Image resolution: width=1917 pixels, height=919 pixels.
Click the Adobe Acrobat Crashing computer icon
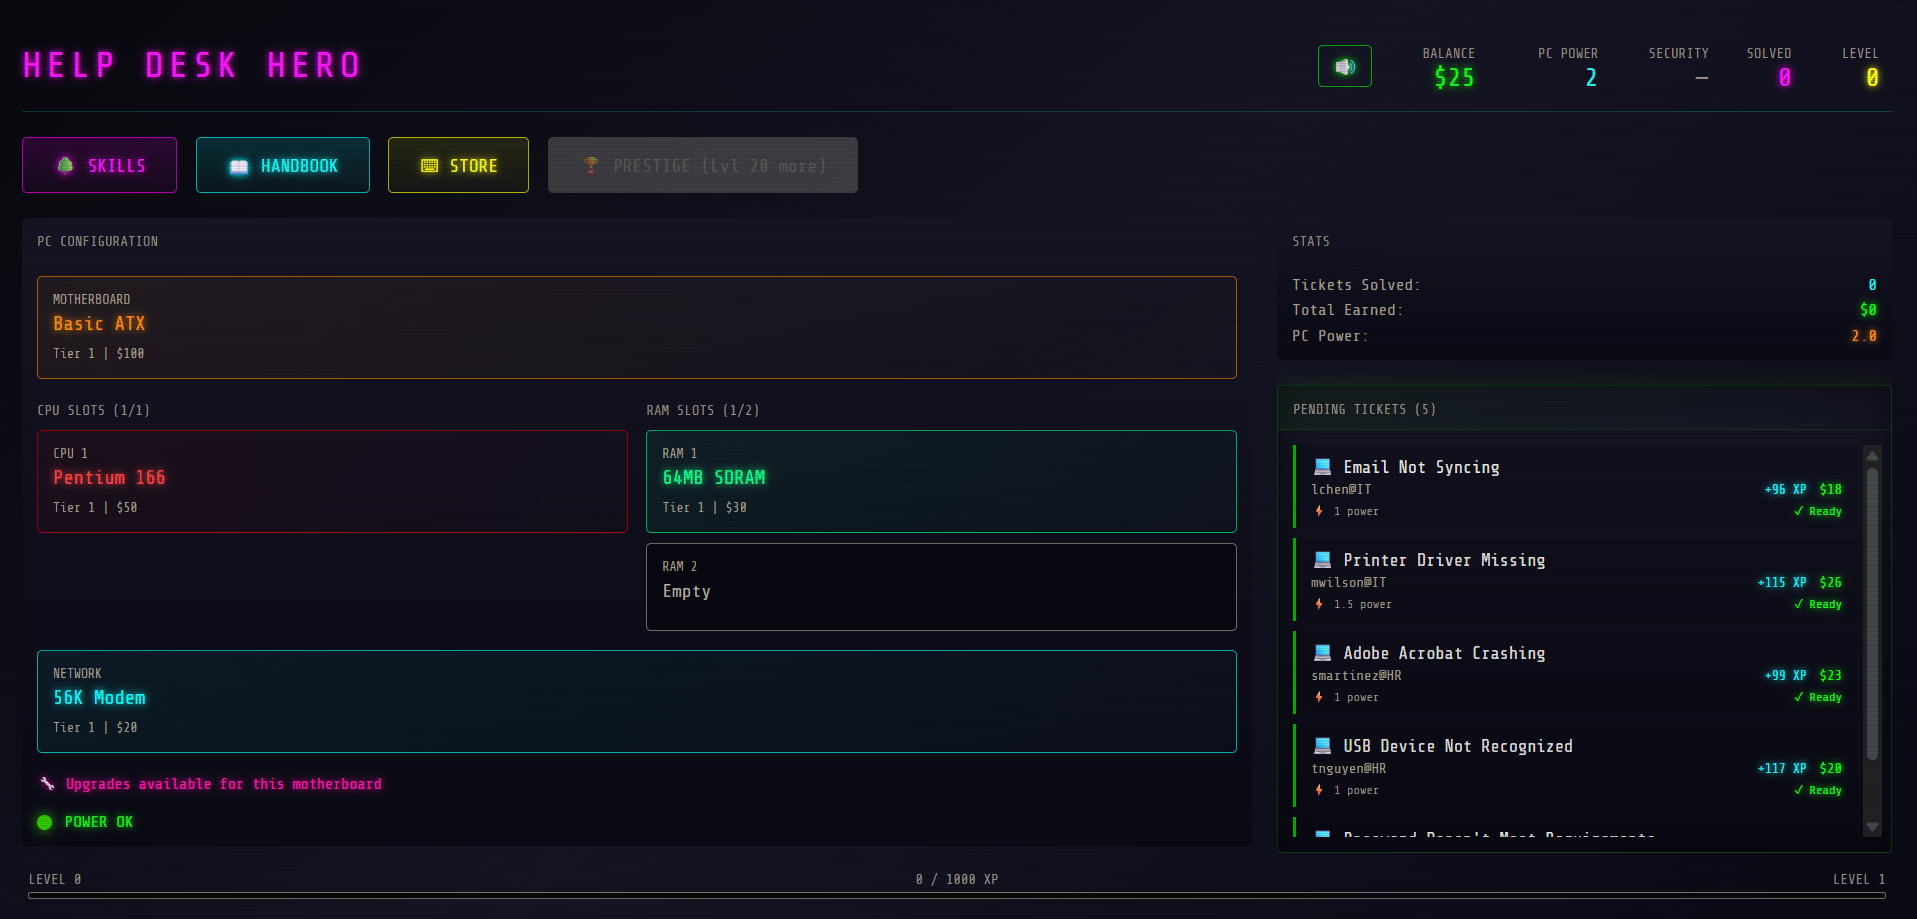(x=1322, y=653)
